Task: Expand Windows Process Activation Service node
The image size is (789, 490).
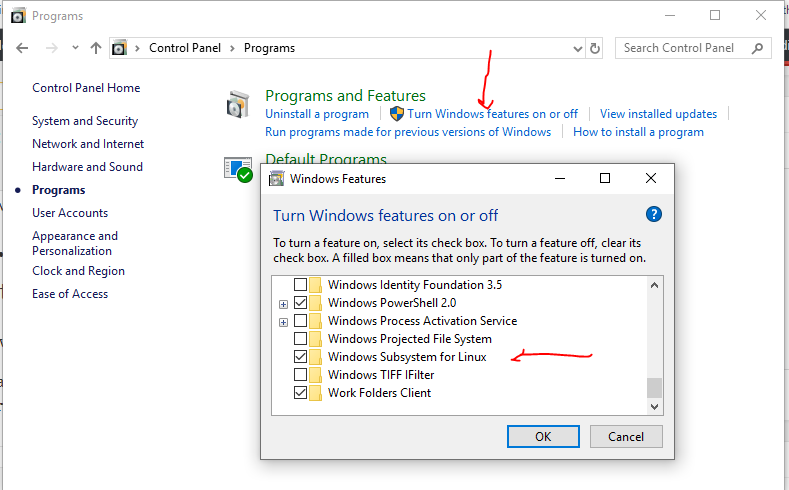Action: [x=284, y=321]
